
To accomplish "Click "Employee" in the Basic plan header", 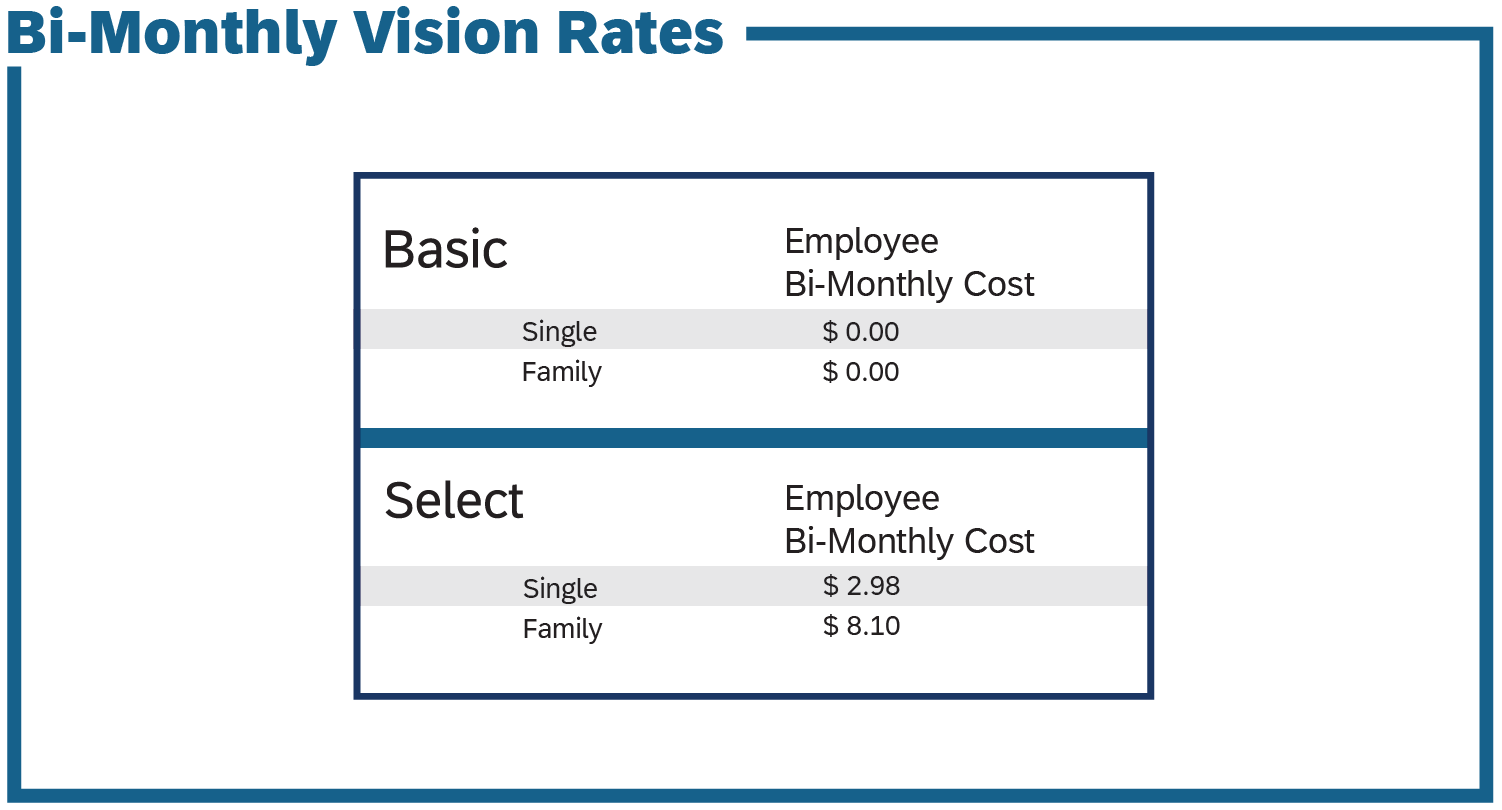I will (x=861, y=241).
